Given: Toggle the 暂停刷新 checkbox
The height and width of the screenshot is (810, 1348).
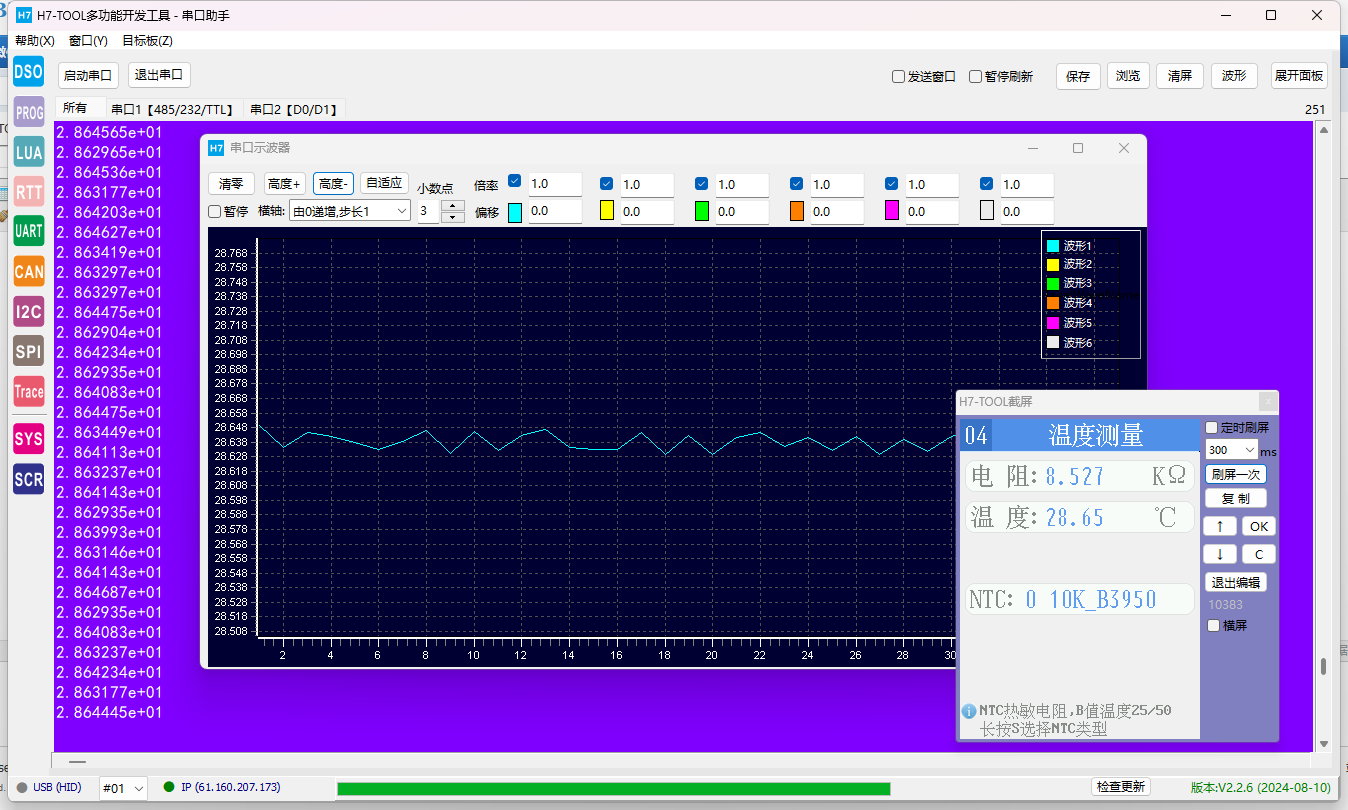Looking at the screenshot, I should coord(975,76).
